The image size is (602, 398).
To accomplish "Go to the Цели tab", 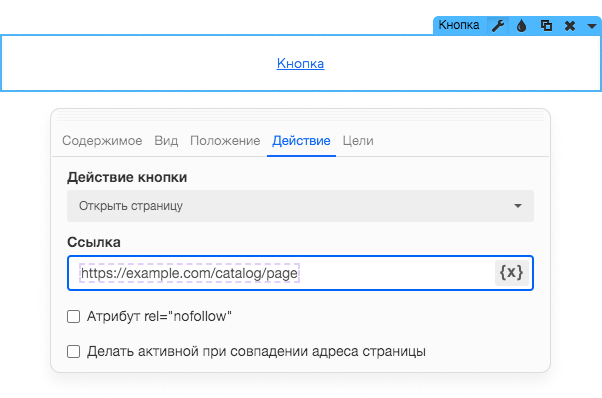I will tap(358, 141).
